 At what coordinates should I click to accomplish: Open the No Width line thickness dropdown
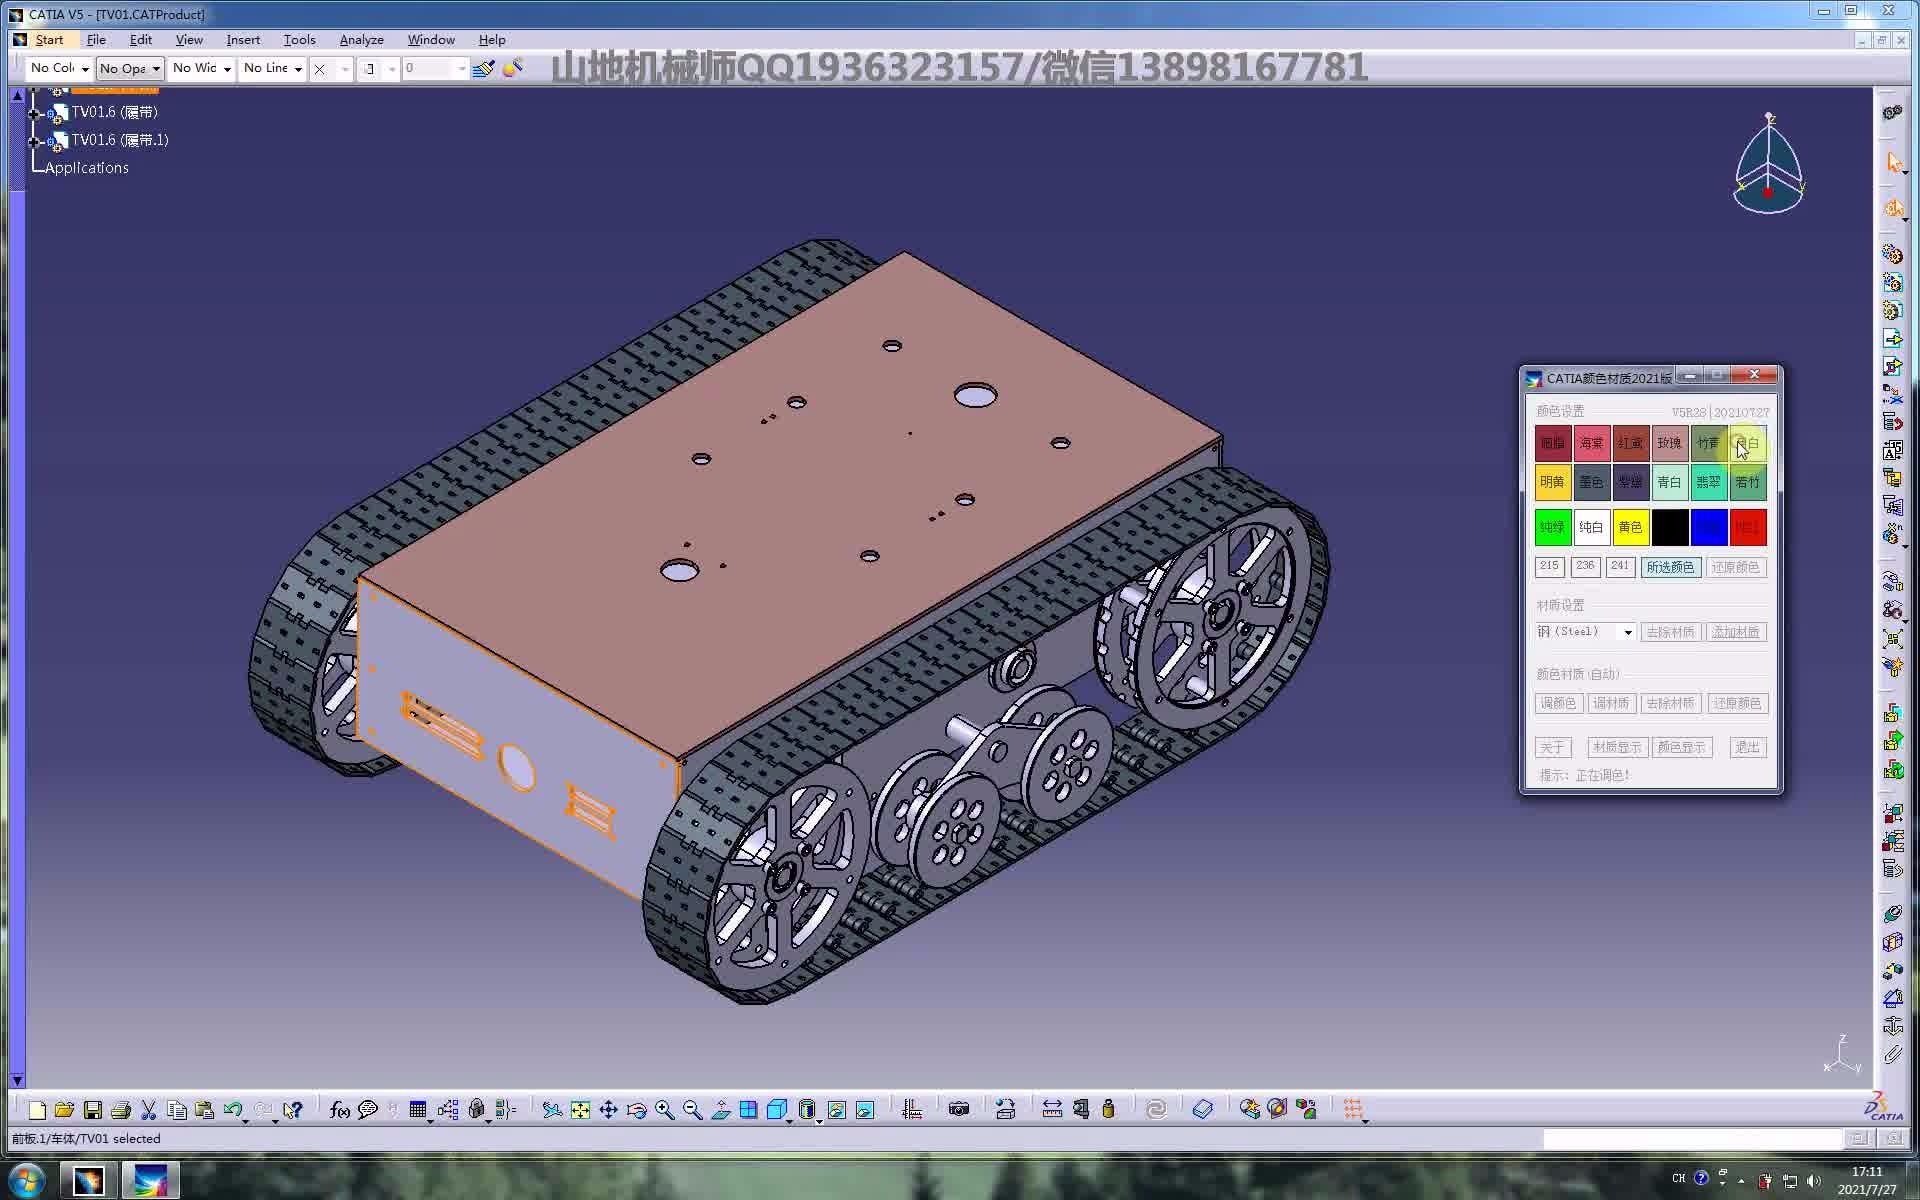[201, 68]
